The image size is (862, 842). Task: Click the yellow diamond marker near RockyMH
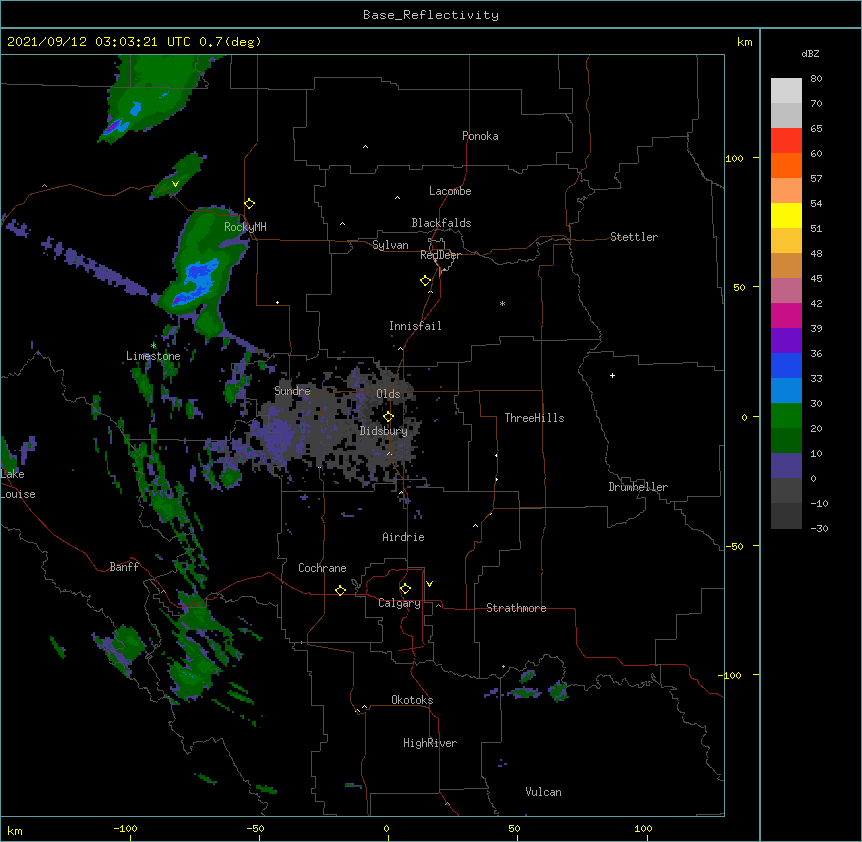pyautogui.click(x=250, y=204)
